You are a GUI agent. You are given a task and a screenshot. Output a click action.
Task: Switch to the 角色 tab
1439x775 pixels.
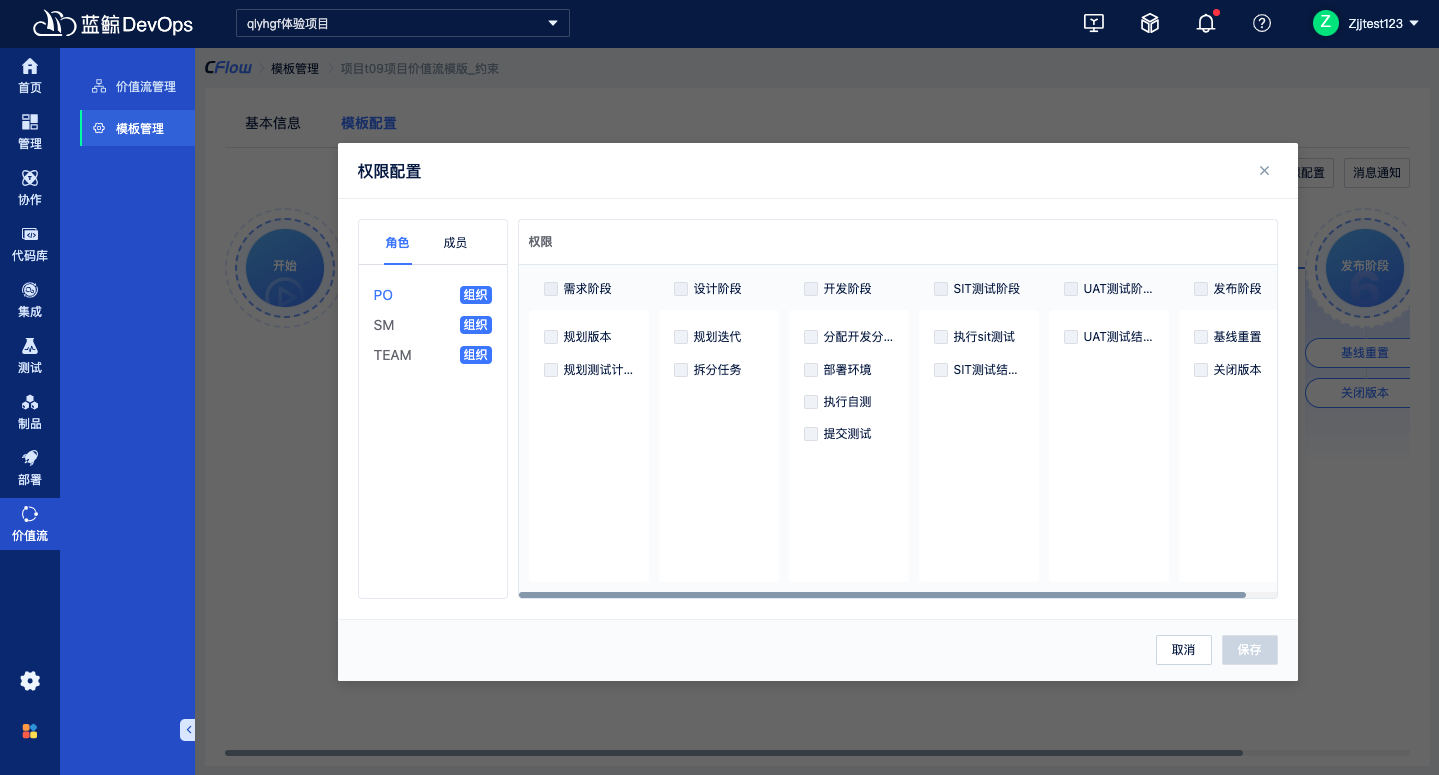tap(397, 243)
